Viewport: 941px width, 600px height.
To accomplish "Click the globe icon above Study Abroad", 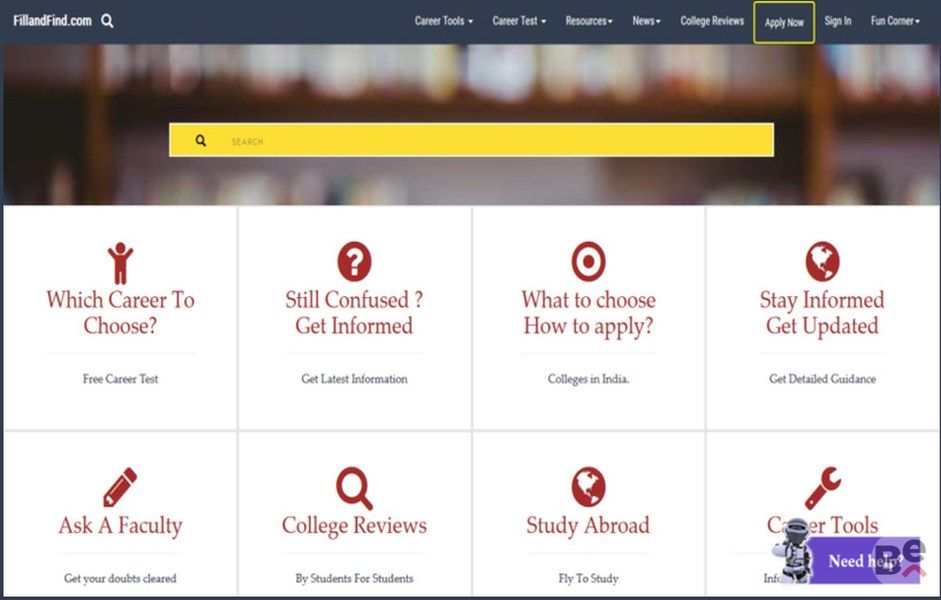I will tap(588, 488).
